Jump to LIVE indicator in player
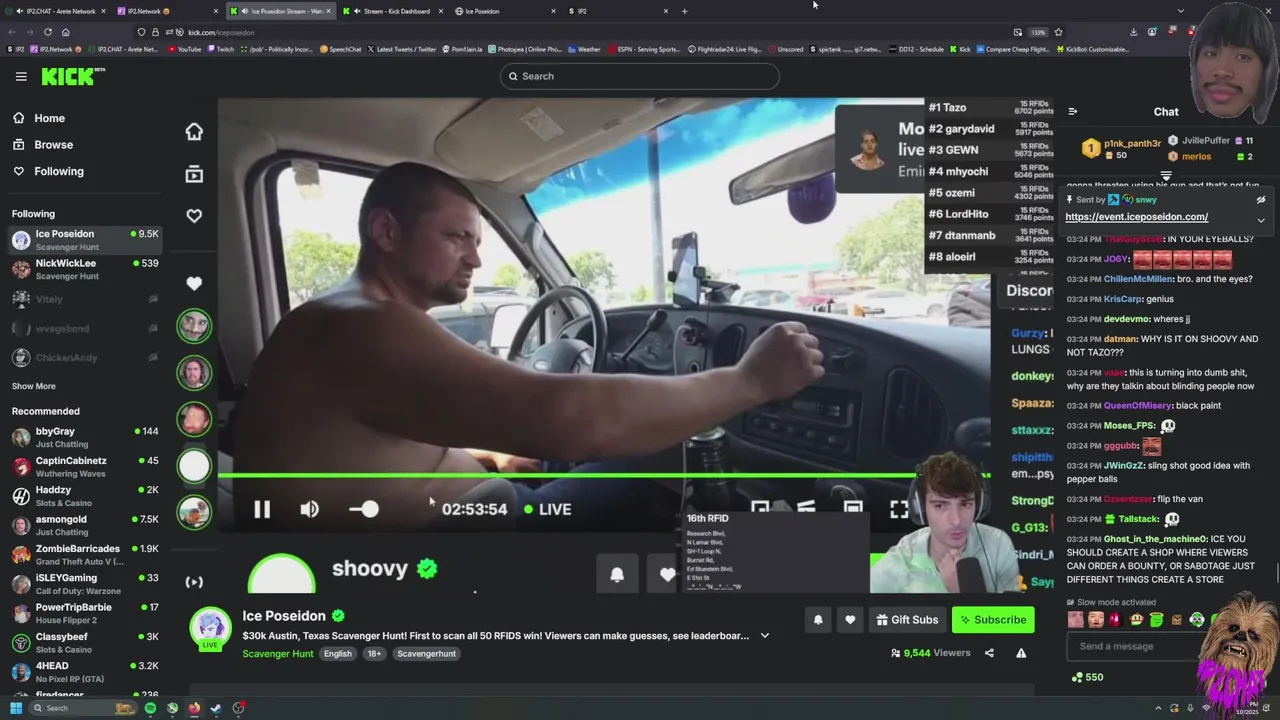 pyautogui.click(x=548, y=509)
